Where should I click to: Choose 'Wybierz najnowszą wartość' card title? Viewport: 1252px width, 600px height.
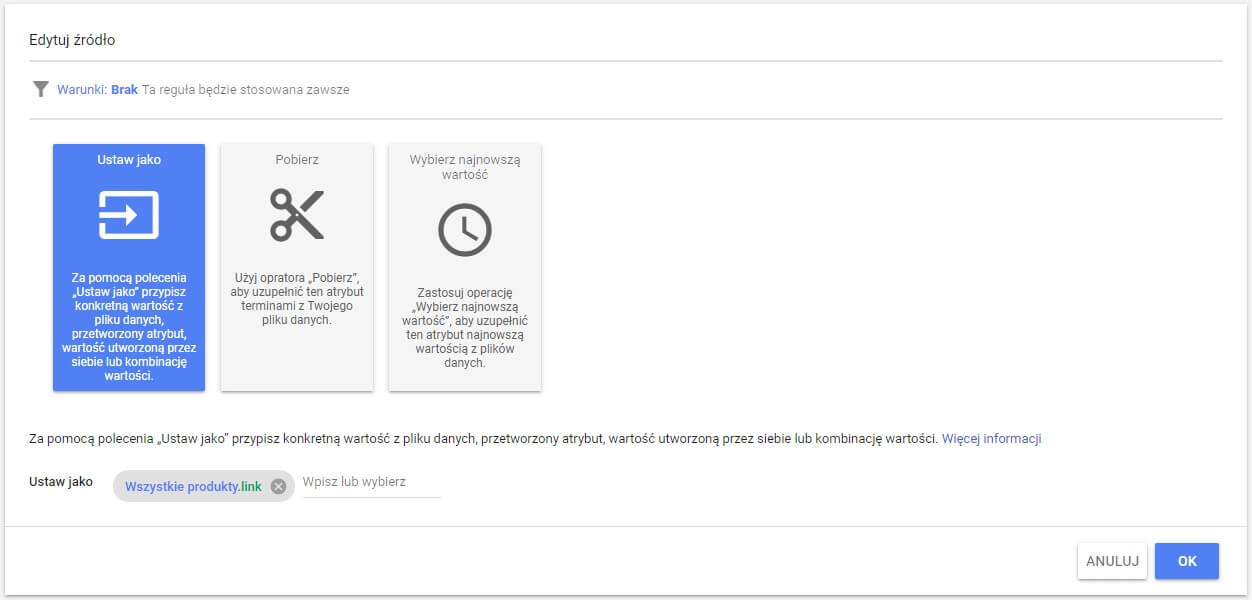[x=465, y=166]
